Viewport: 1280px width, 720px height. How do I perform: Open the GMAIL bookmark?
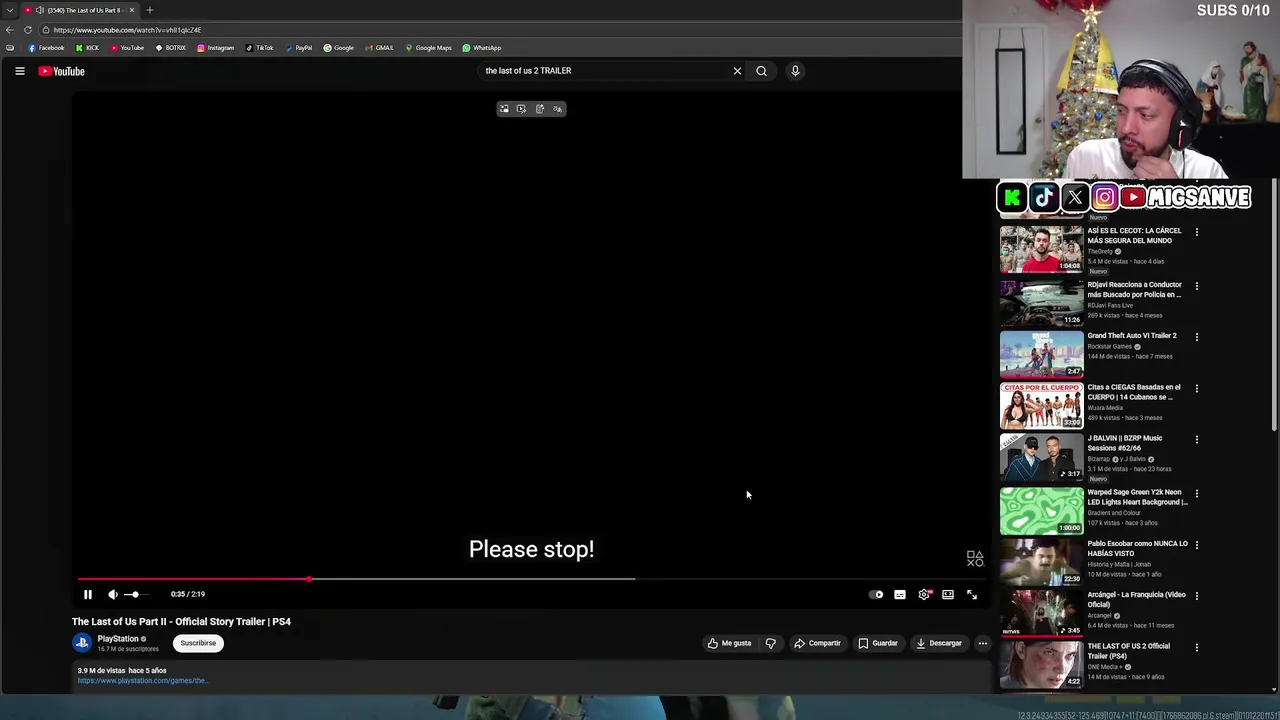coord(379,48)
